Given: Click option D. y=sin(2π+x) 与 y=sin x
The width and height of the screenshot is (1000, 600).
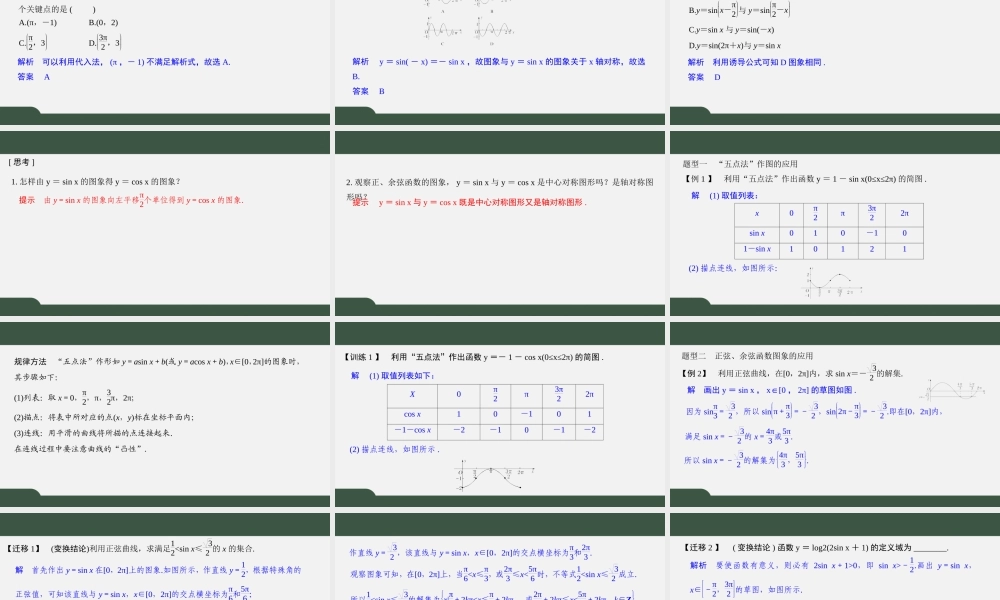Looking at the screenshot, I should point(735,45).
